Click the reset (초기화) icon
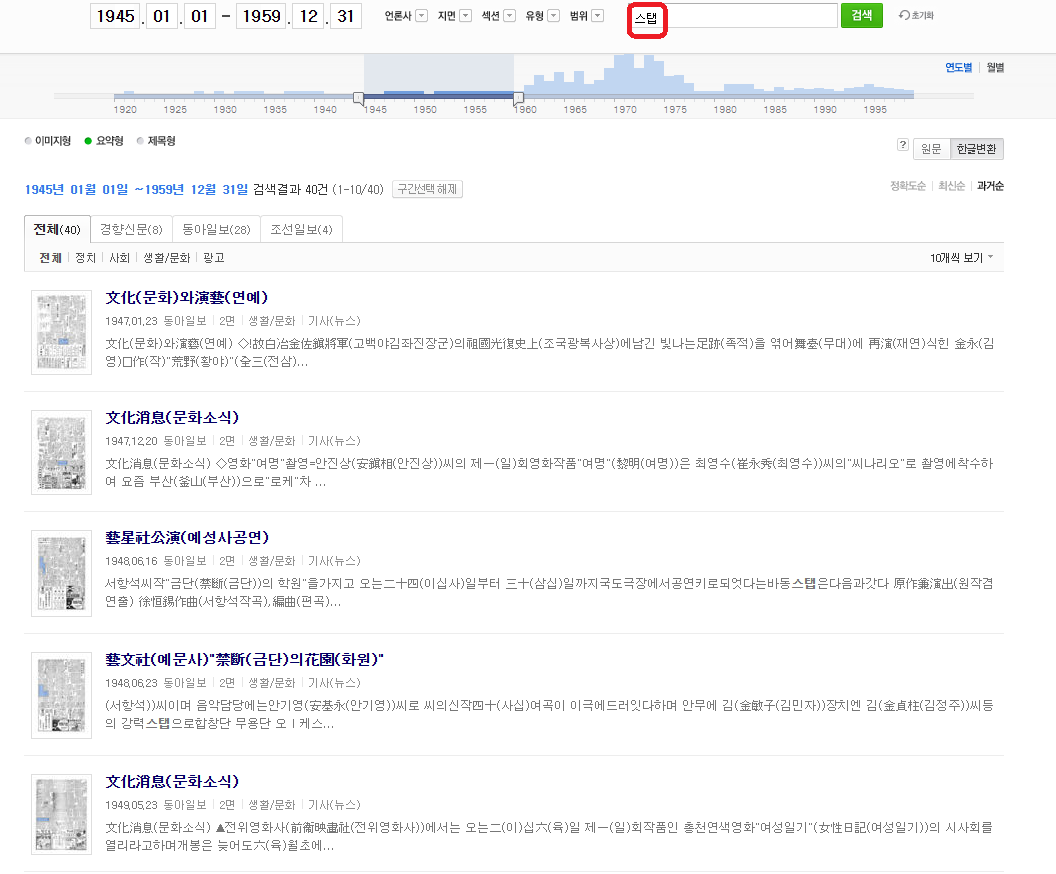Viewport: 1056px width, 874px height. (916, 15)
